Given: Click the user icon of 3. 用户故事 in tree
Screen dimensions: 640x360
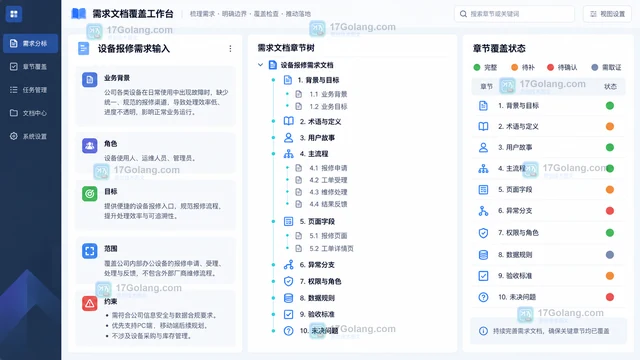Looking at the screenshot, I should (288, 138).
